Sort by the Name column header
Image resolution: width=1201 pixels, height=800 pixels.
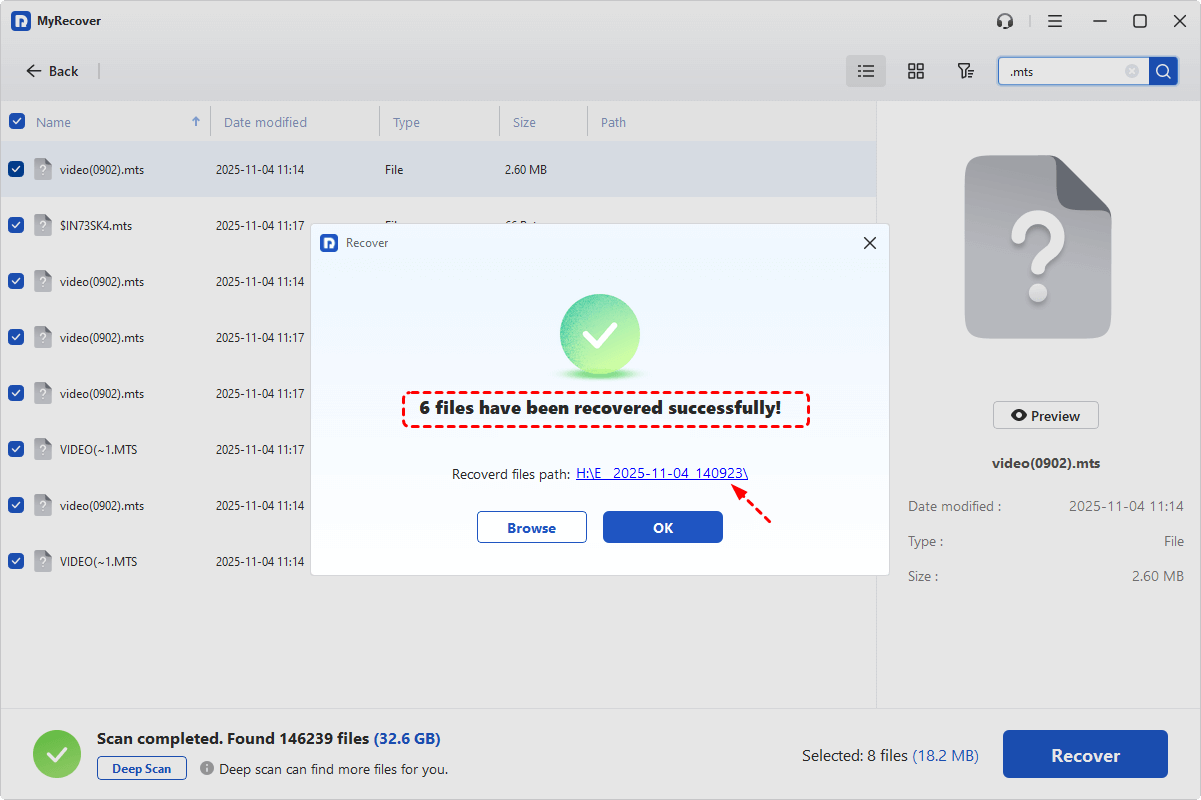54,122
